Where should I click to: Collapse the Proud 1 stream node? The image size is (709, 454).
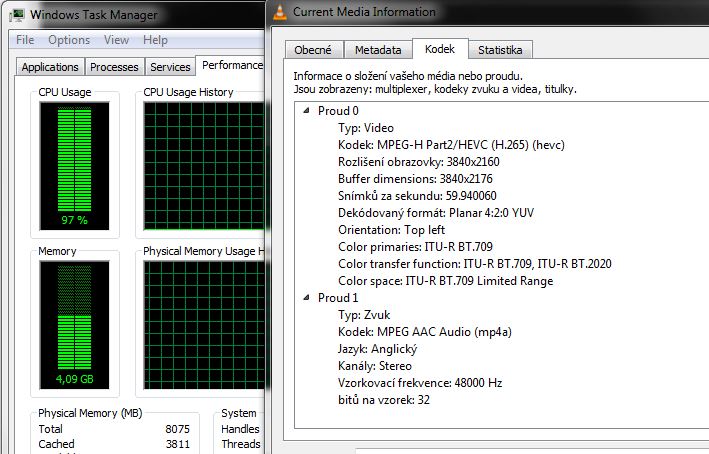[x=307, y=297]
